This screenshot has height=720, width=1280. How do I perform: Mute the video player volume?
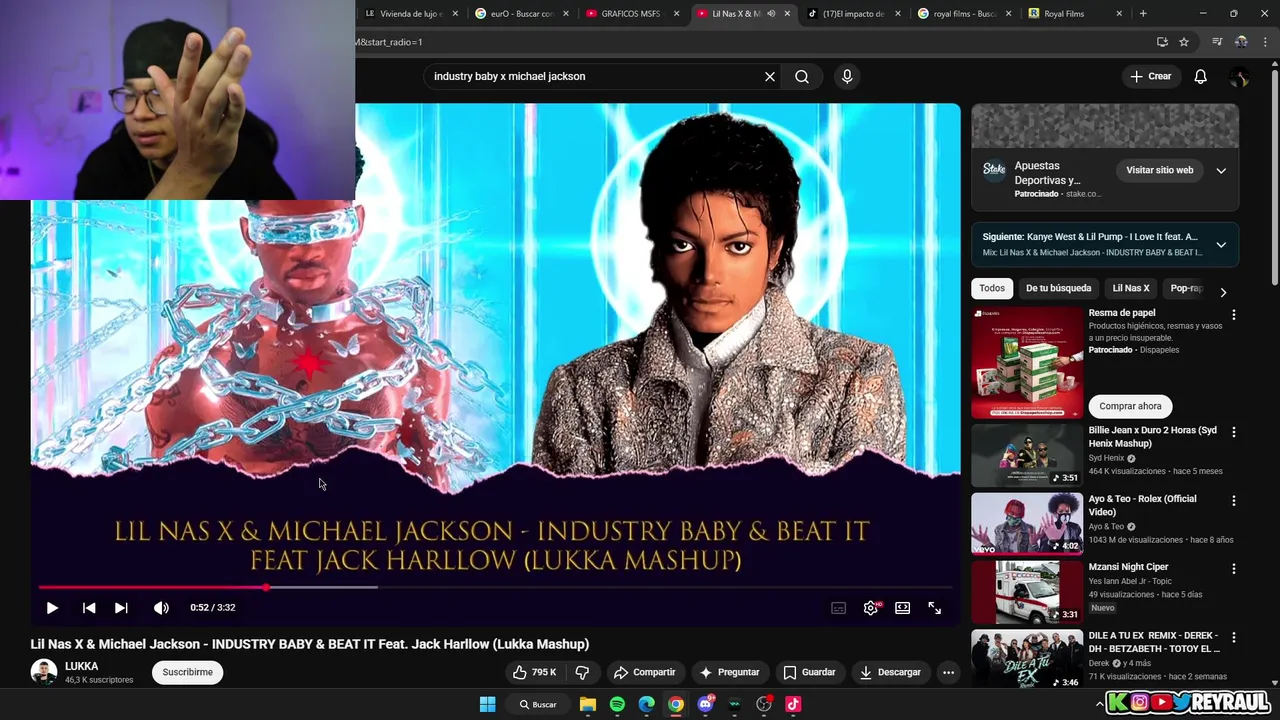pyautogui.click(x=161, y=608)
